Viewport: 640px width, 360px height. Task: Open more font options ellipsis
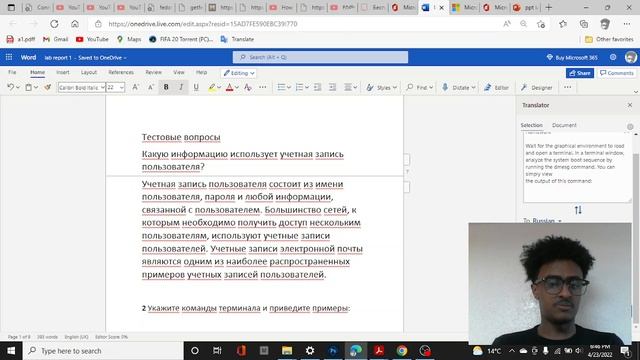(262, 87)
